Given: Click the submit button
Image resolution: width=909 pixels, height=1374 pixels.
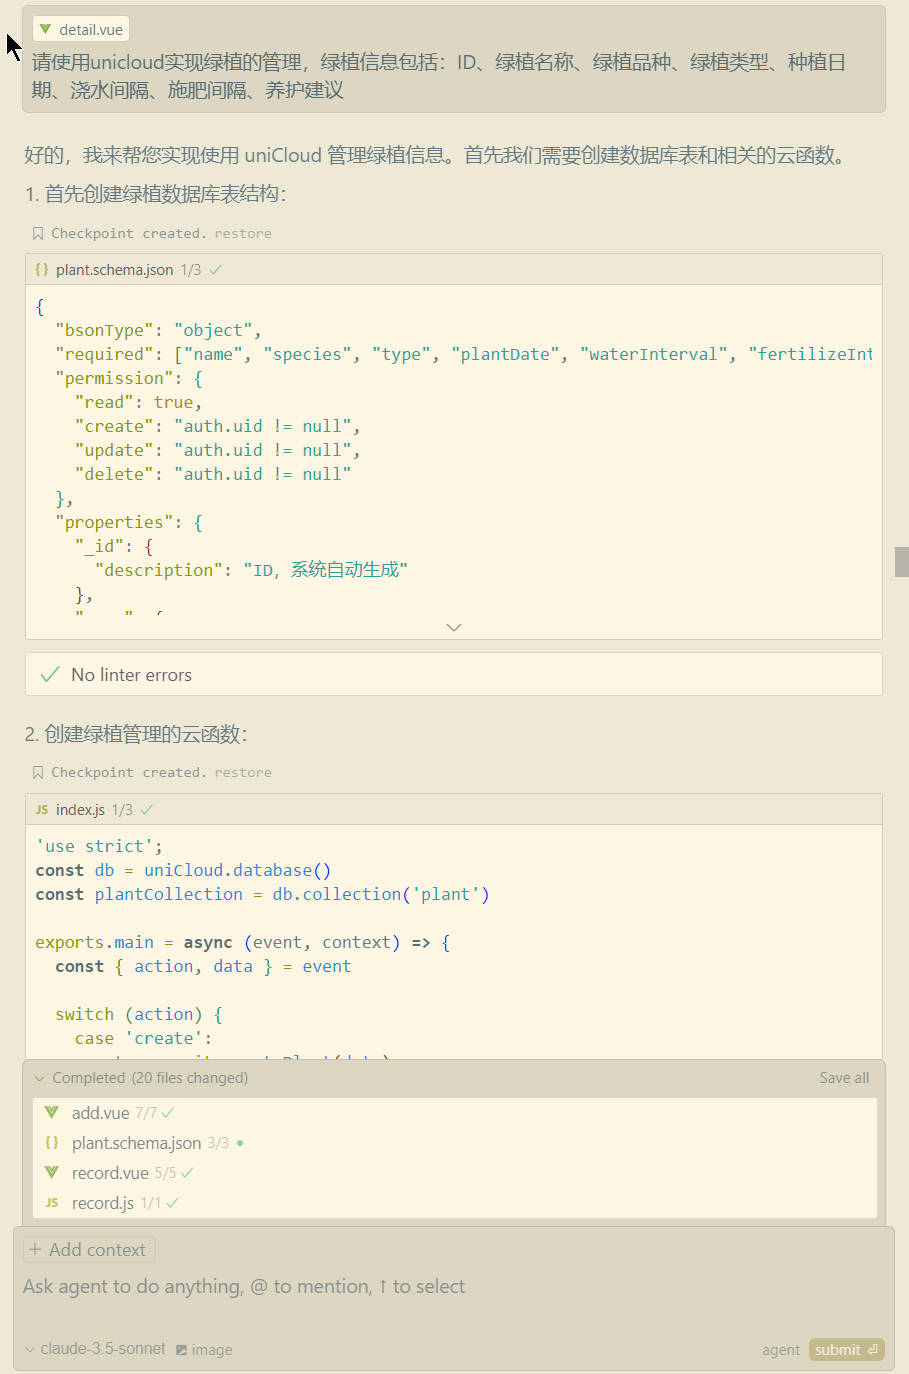Looking at the screenshot, I should [x=846, y=1349].
